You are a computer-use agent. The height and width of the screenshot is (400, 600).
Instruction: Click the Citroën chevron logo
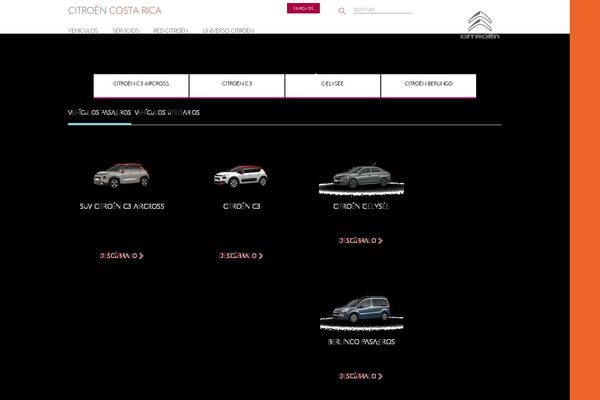coord(480,25)
